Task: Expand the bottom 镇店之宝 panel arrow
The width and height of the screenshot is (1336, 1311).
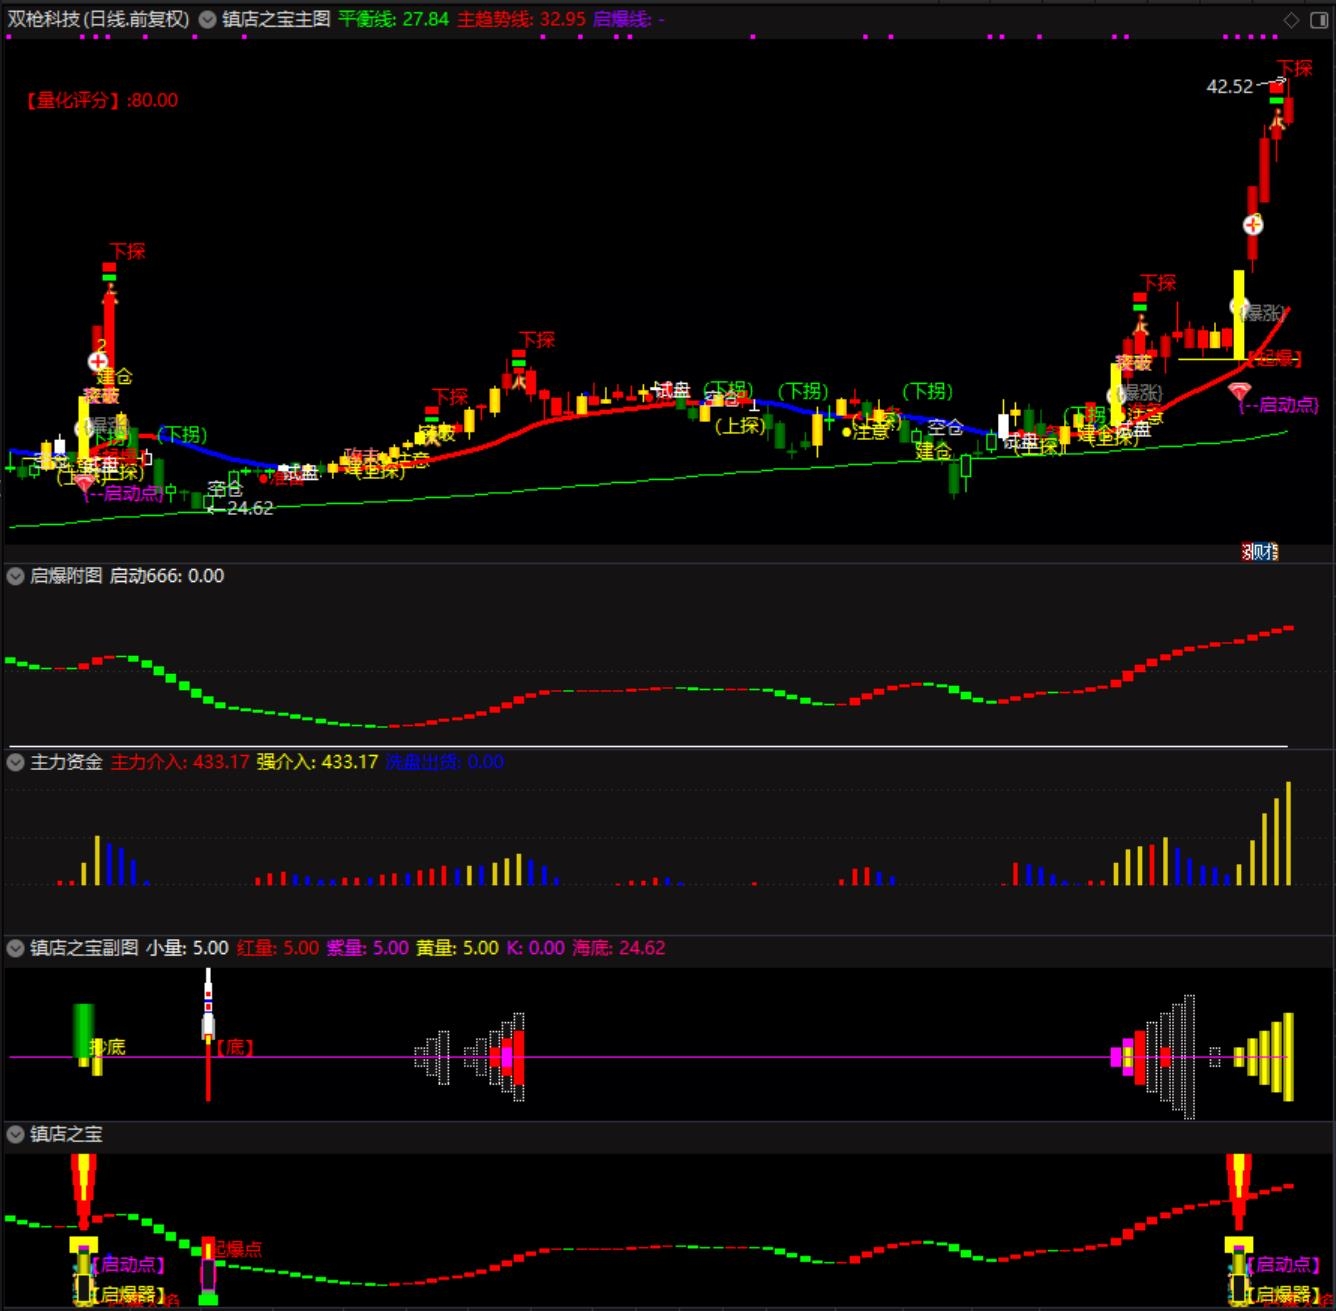Action: (16, 1134)
